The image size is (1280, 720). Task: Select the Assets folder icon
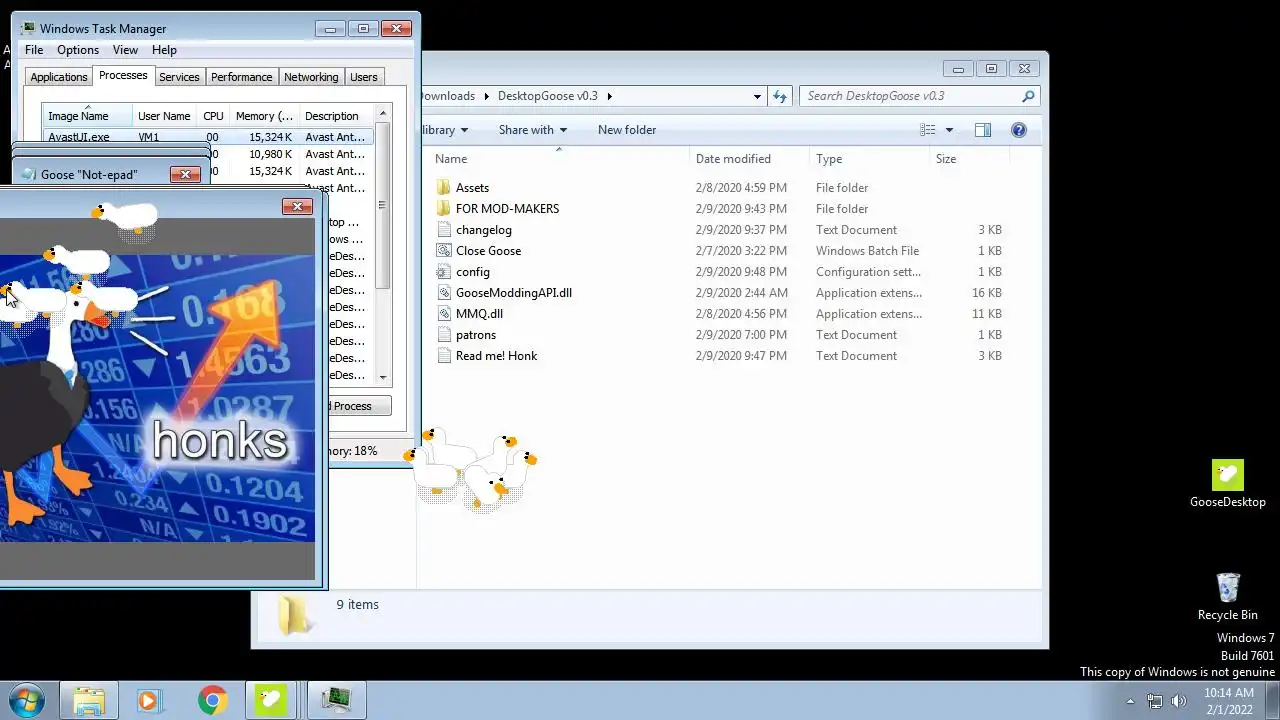444,188
